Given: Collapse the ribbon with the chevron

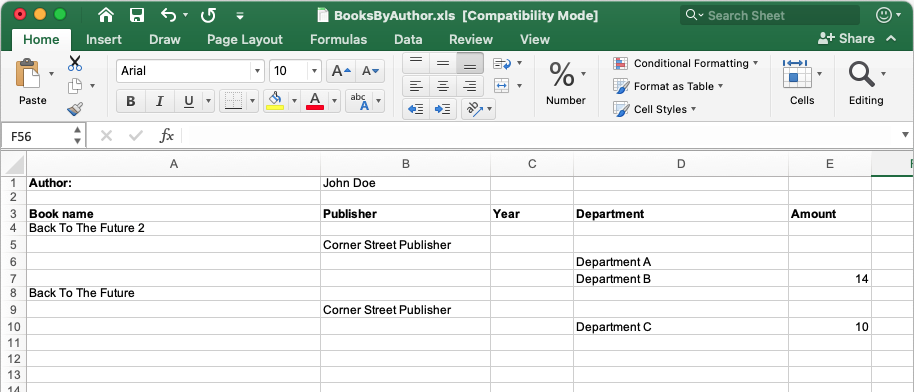Looking at the screenshot, I should pos(891,38).
